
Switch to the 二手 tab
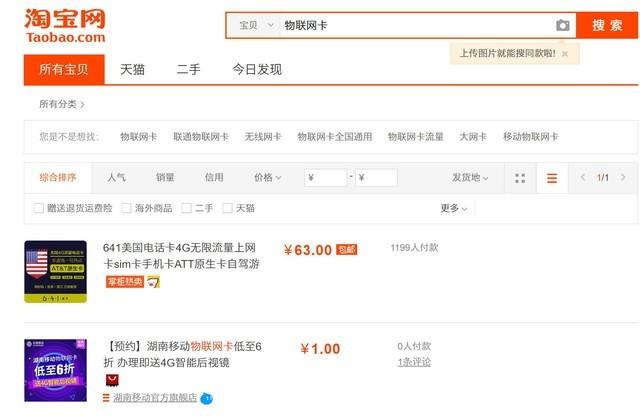189,69
